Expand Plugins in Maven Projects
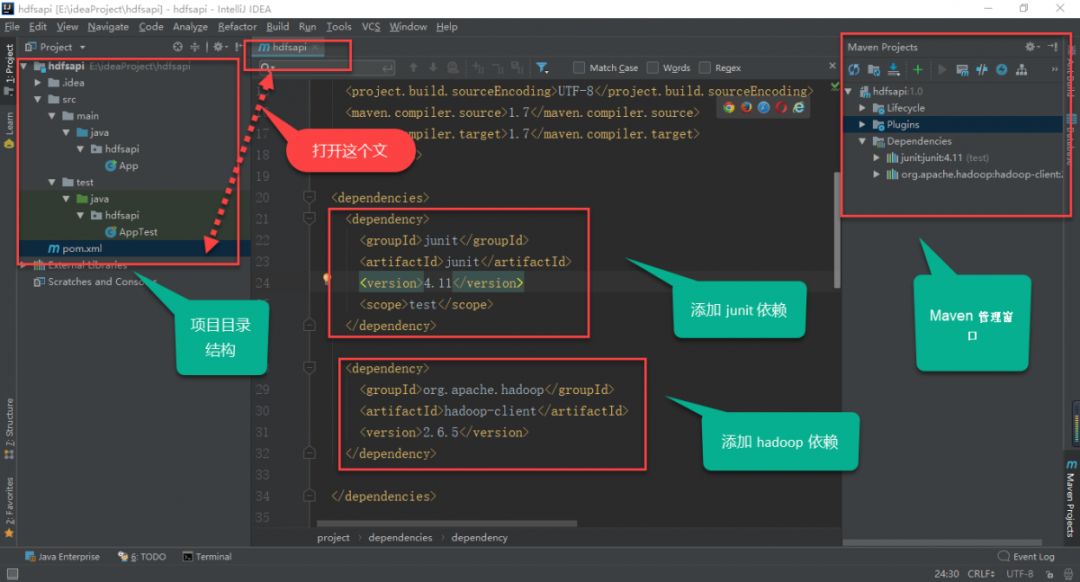1080x582 pixels. pos(862,125)
